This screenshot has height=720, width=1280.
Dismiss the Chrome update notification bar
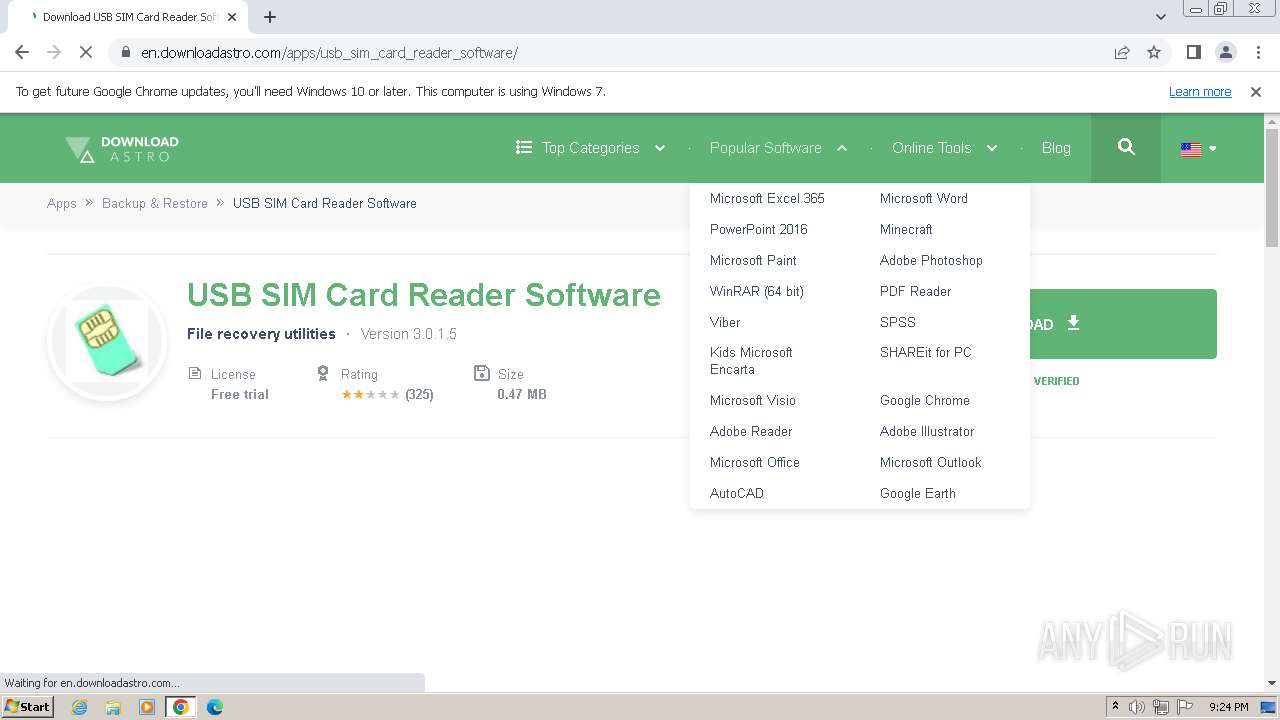tap(1256, 91)
